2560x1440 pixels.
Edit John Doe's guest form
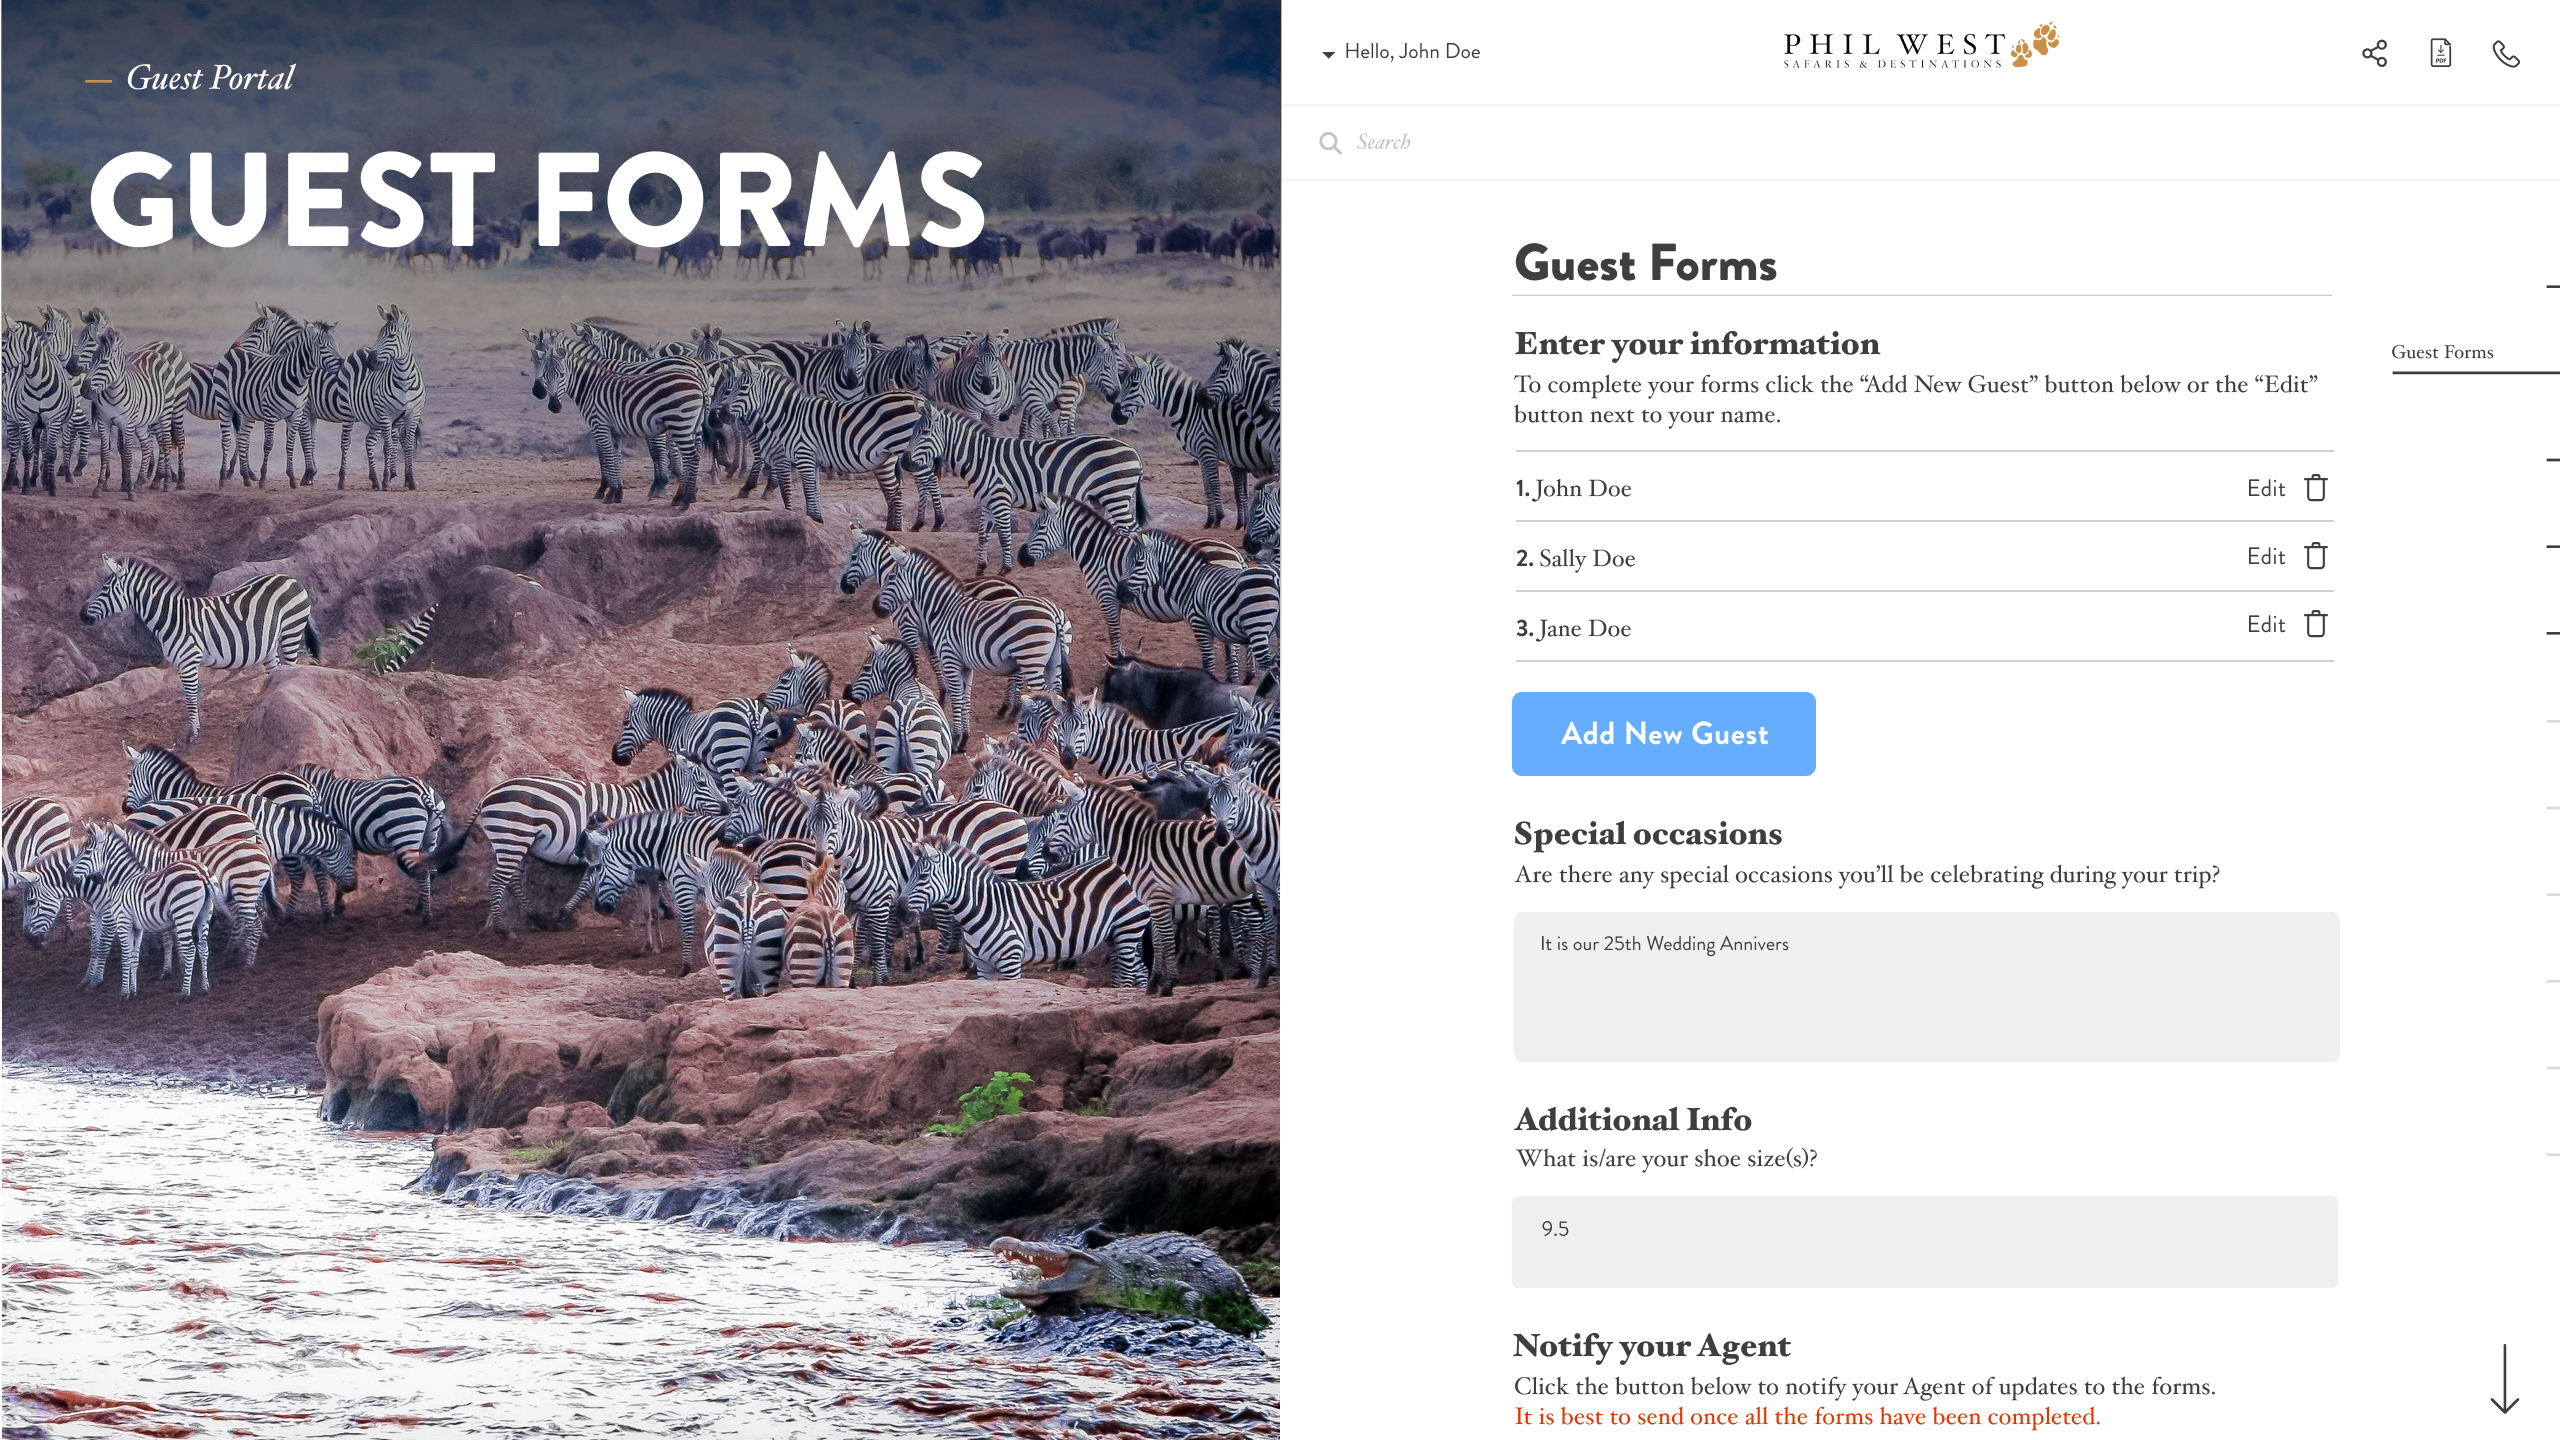pos(2266,488)
